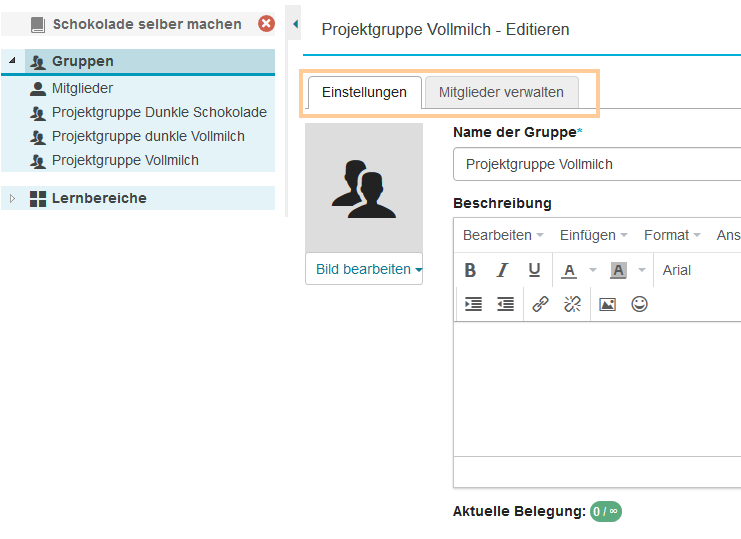Increase paragraph indent
Image resolution: width=741 pixels, height=539 pixels.
pos(473,304)
